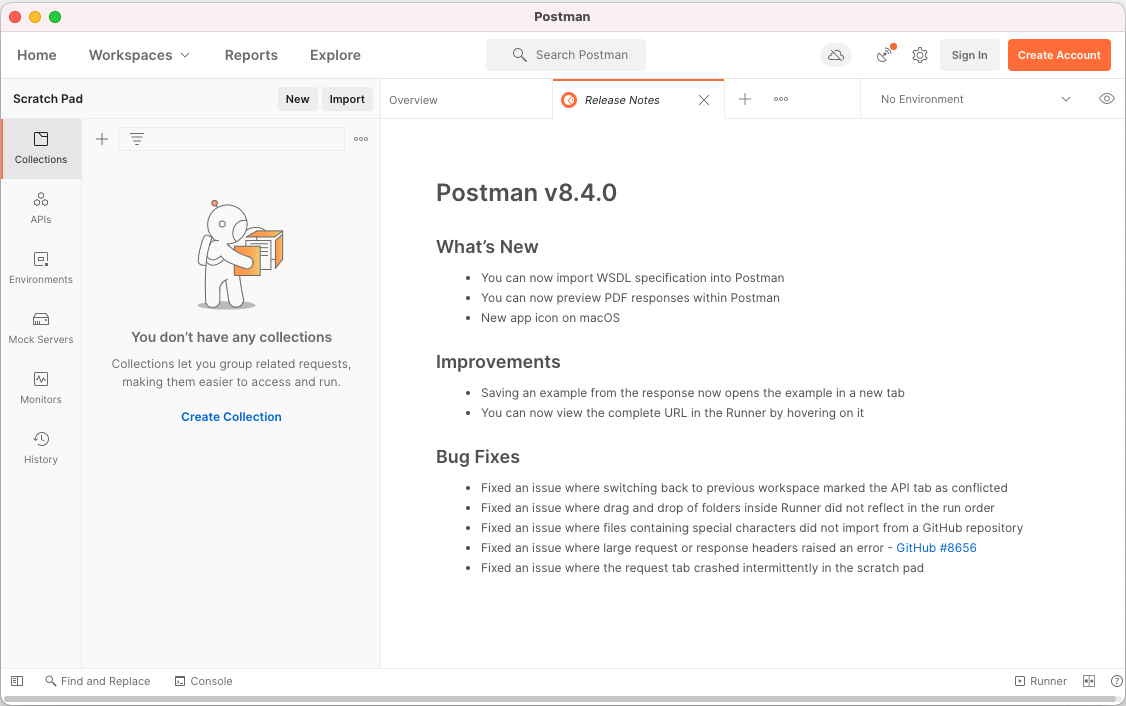The width and height of the screenshot is (1126, 706).
Task: Open the History sidebar panel
Action: point(41,448)
